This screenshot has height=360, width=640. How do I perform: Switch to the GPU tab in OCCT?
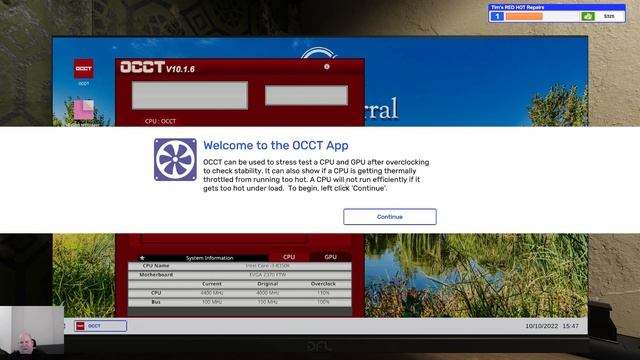point(331,257)
